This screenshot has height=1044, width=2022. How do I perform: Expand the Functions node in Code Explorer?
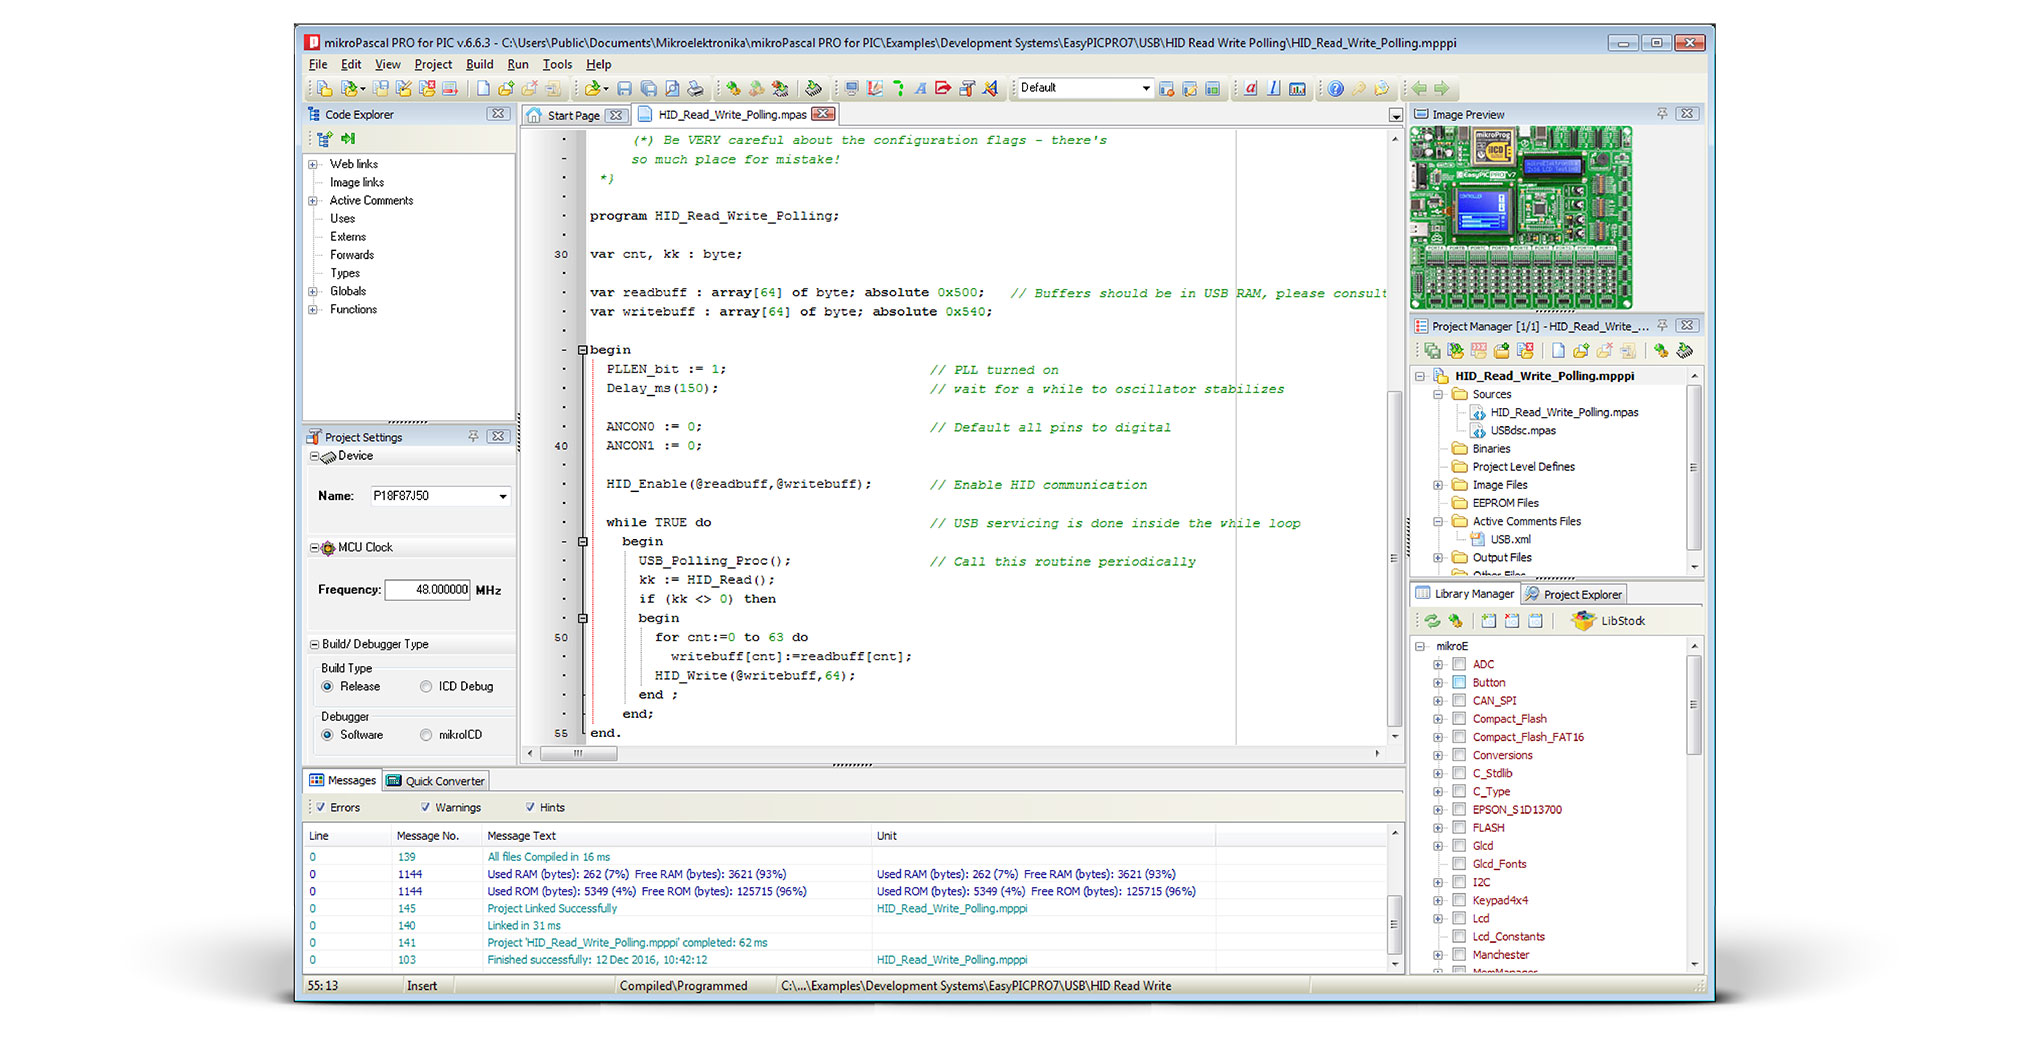pos(313,310)
